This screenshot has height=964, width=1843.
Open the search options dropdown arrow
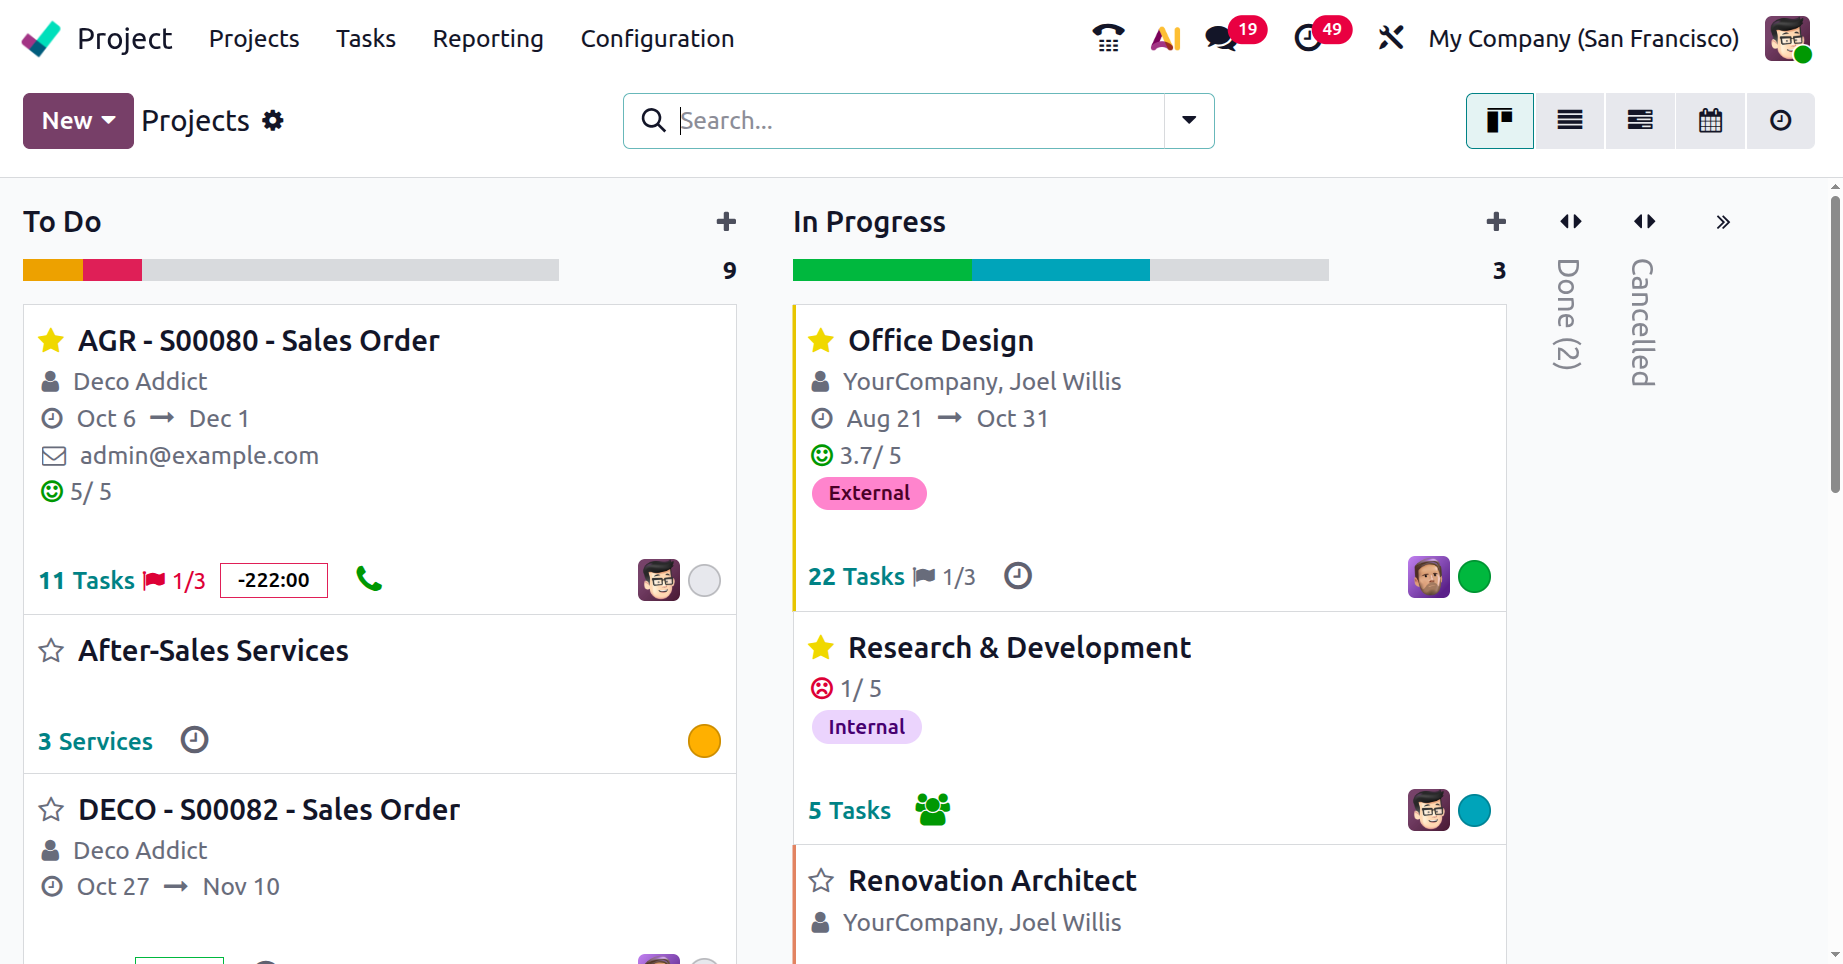pos(1189,121)
